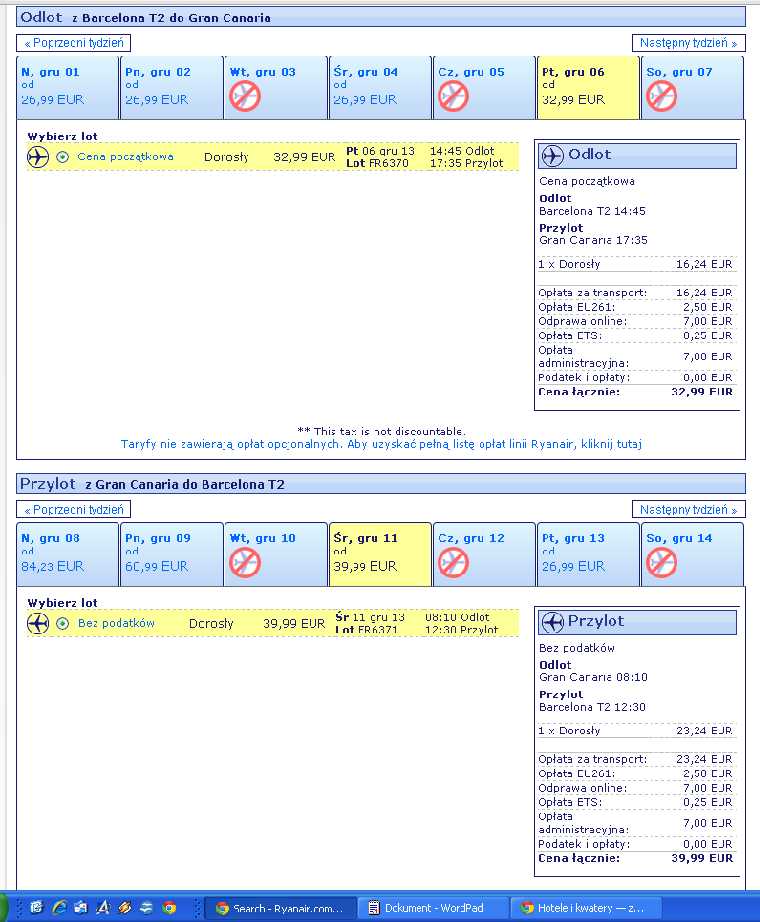
Task: Click the 32,99 EUR outbound fare price
Action: [x=304, y=157]
